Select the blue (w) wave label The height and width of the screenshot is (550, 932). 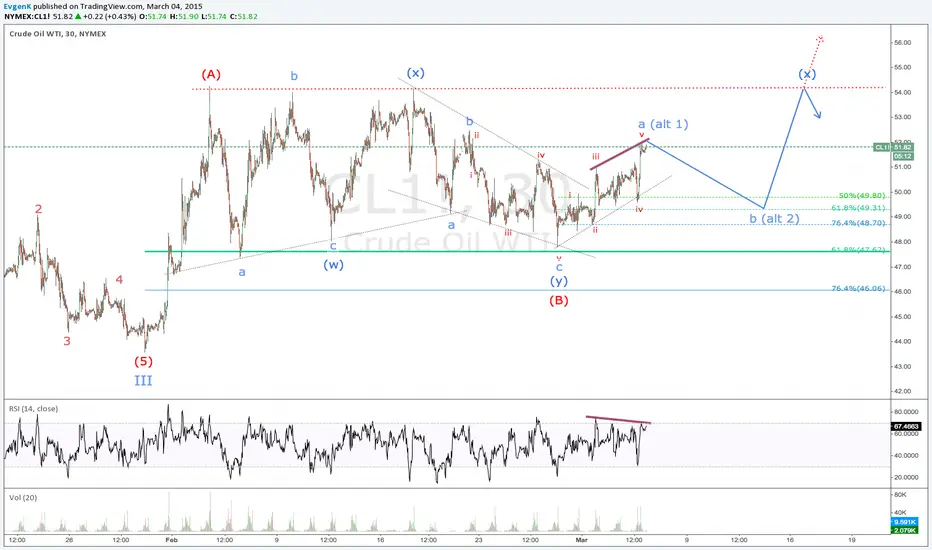click(333, 265)
